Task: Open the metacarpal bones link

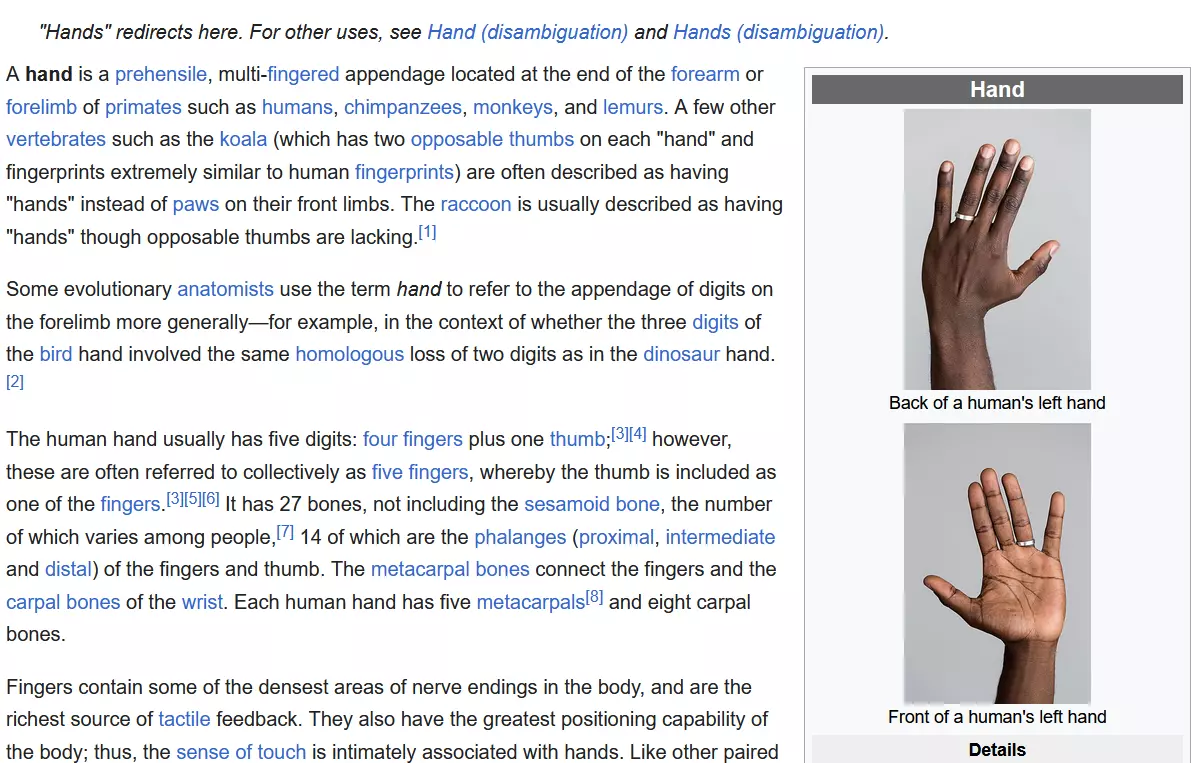Action: coord(450,569)
